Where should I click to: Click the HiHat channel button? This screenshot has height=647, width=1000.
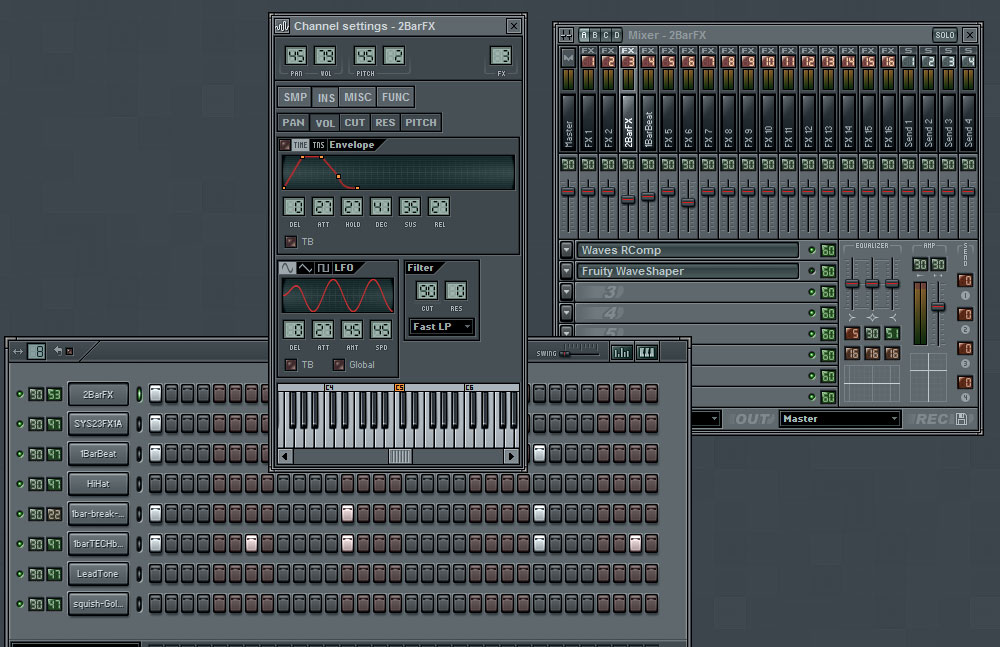click(x=98, y=484)
